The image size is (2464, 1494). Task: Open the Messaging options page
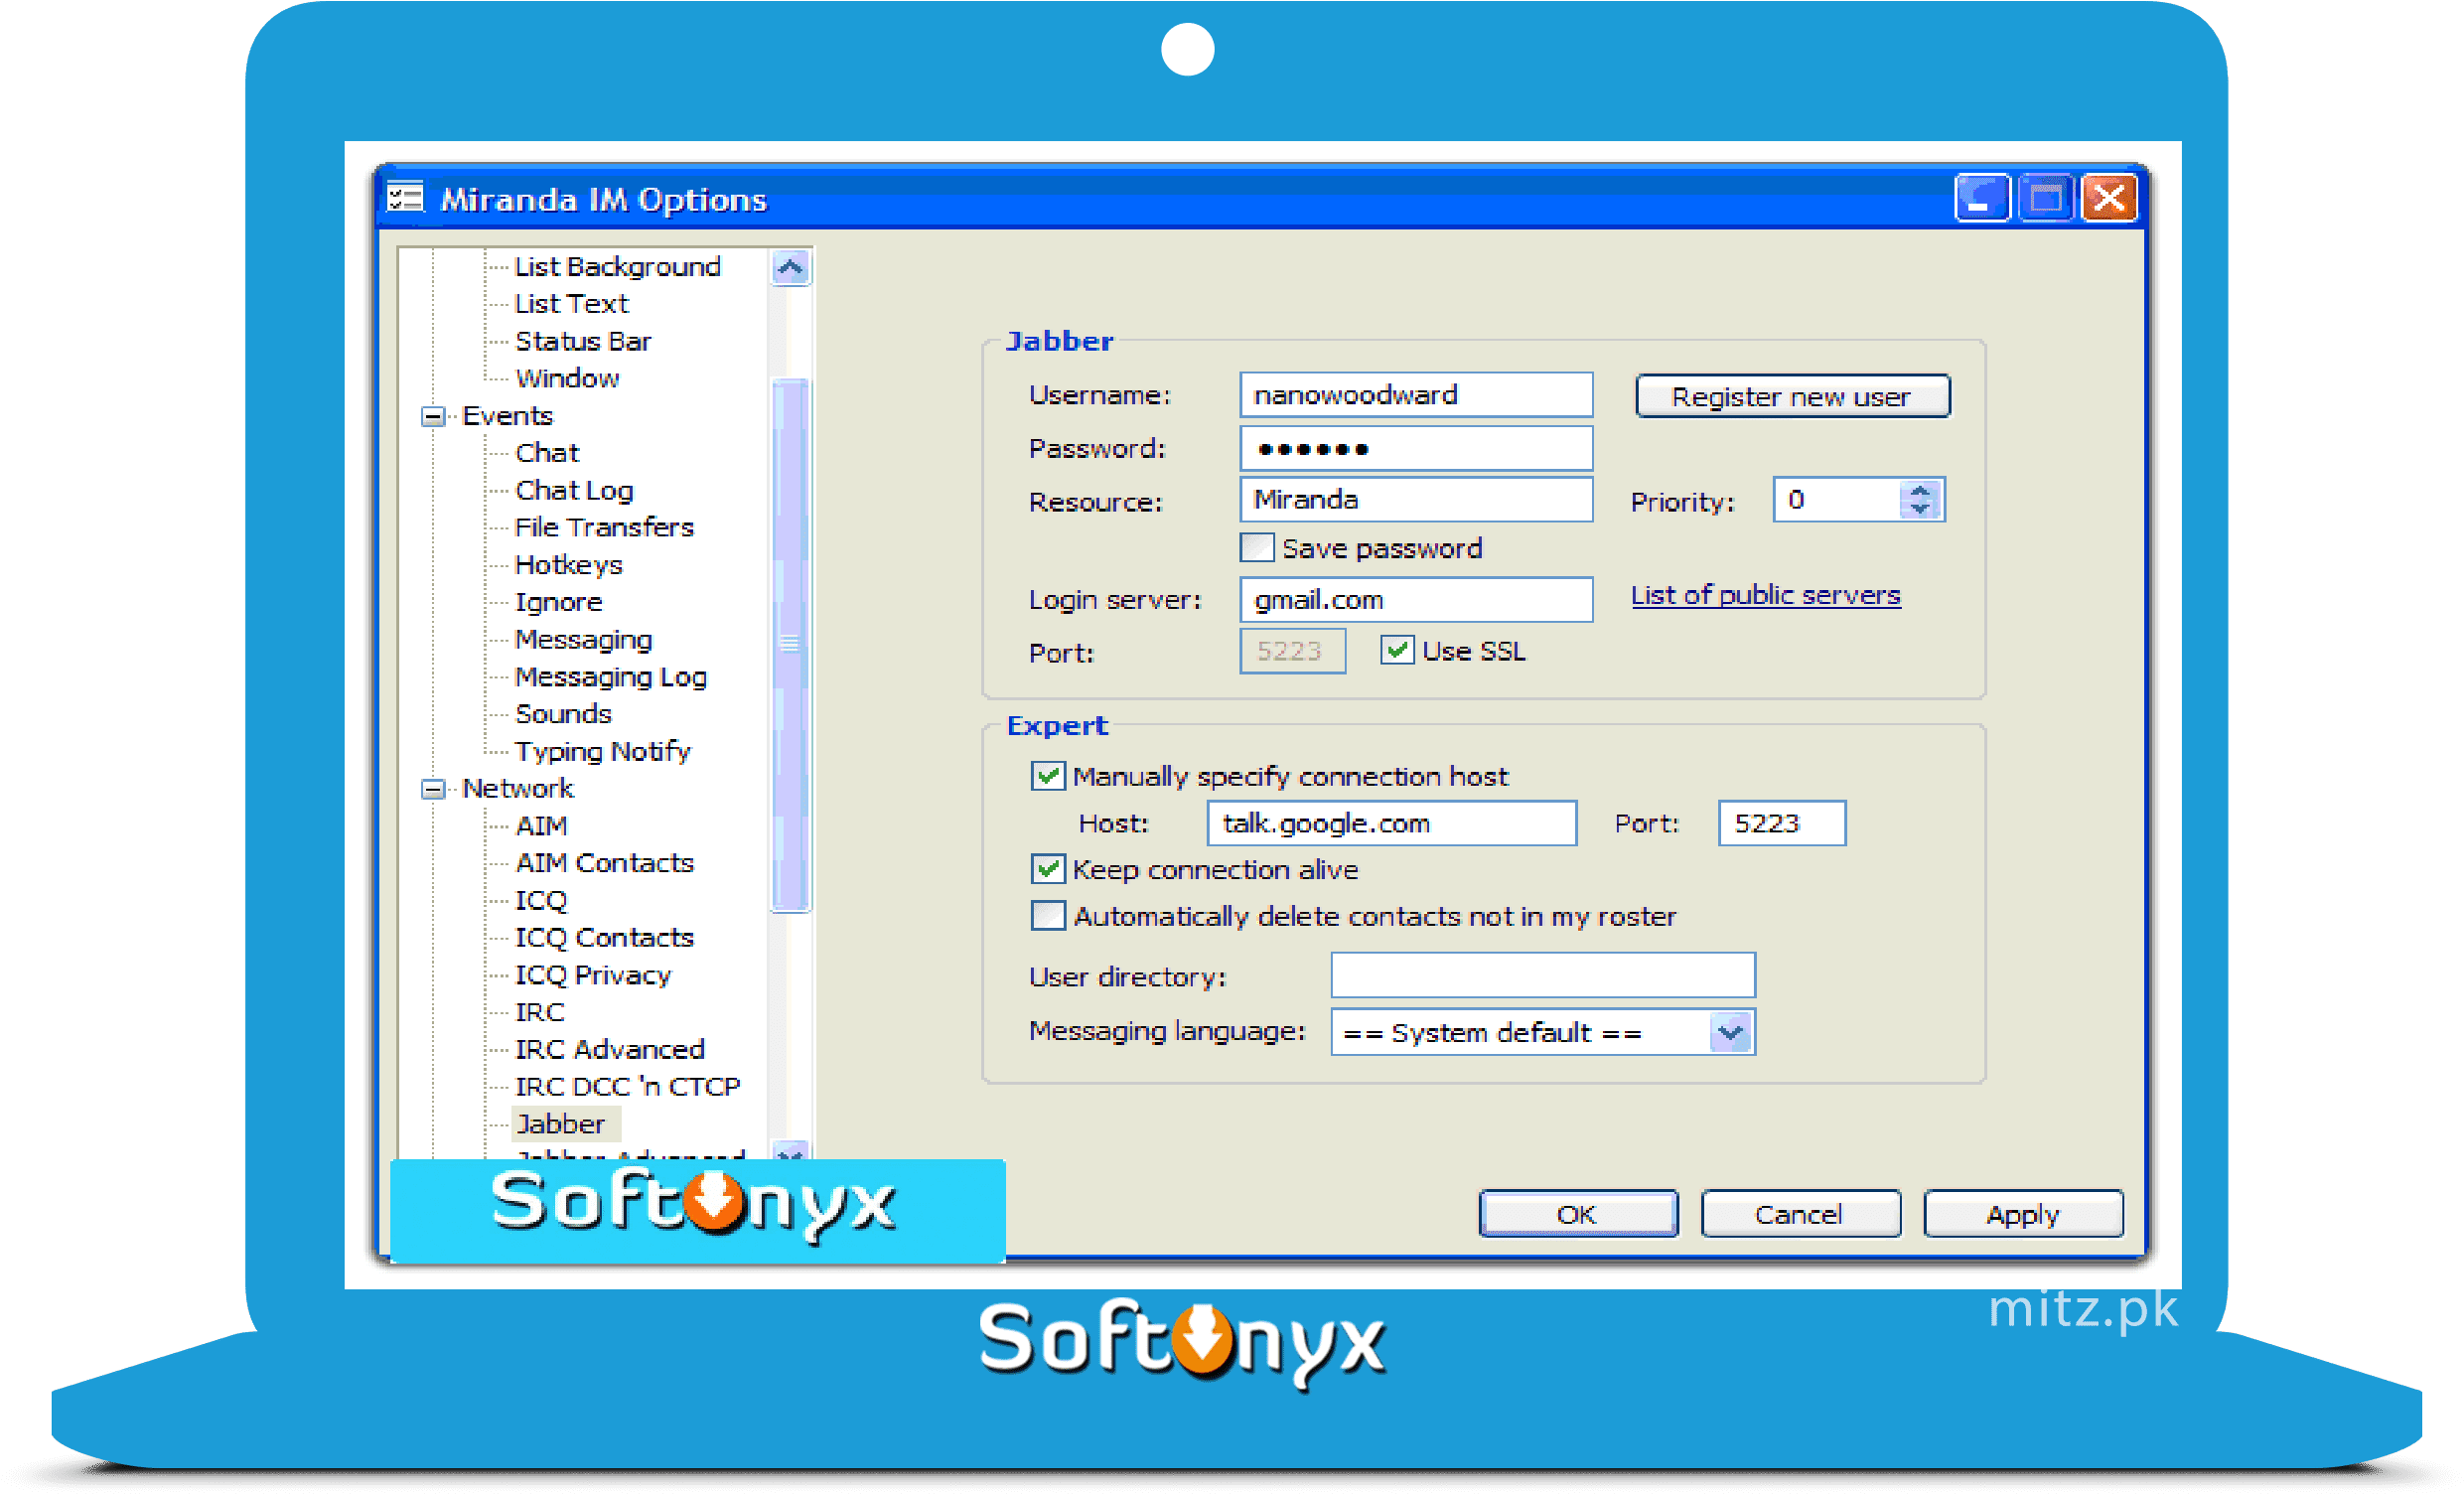point(583,640)
